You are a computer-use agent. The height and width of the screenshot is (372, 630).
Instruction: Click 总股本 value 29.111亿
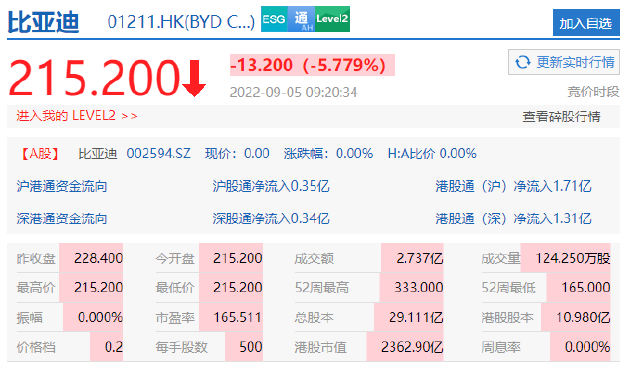(x=416, y=317)
